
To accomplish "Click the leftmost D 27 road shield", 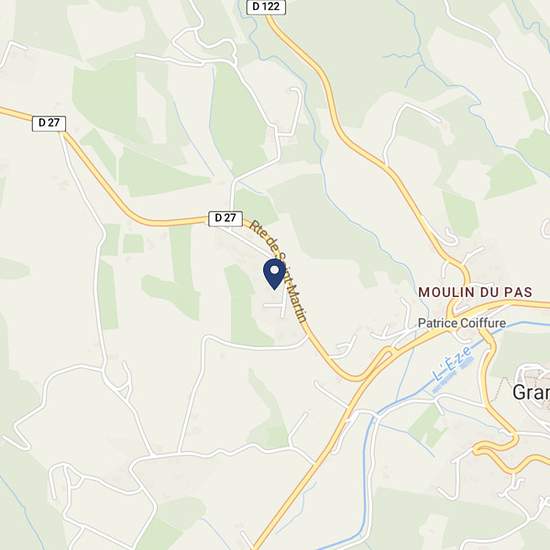I will [x=49, y=123].
